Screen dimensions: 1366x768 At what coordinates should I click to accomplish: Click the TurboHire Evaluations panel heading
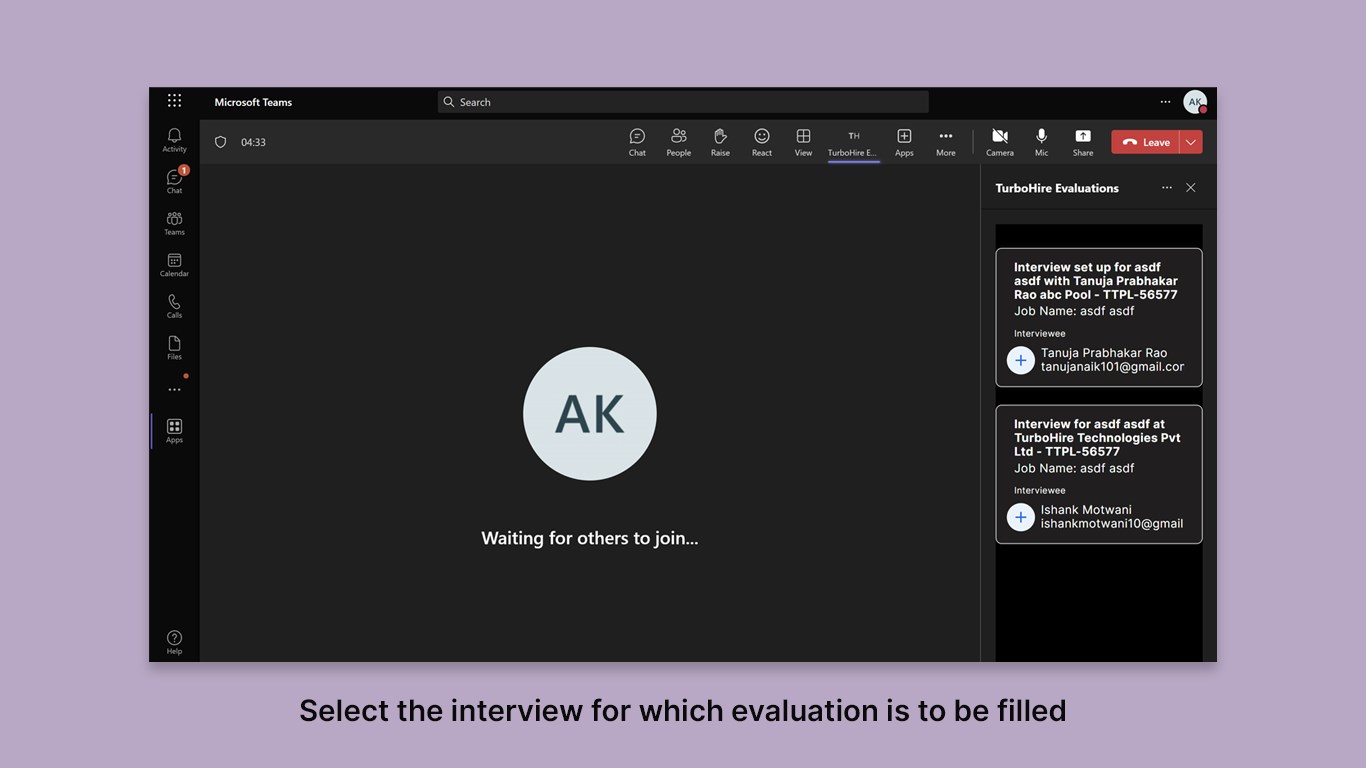click(x=1057, y=188)
